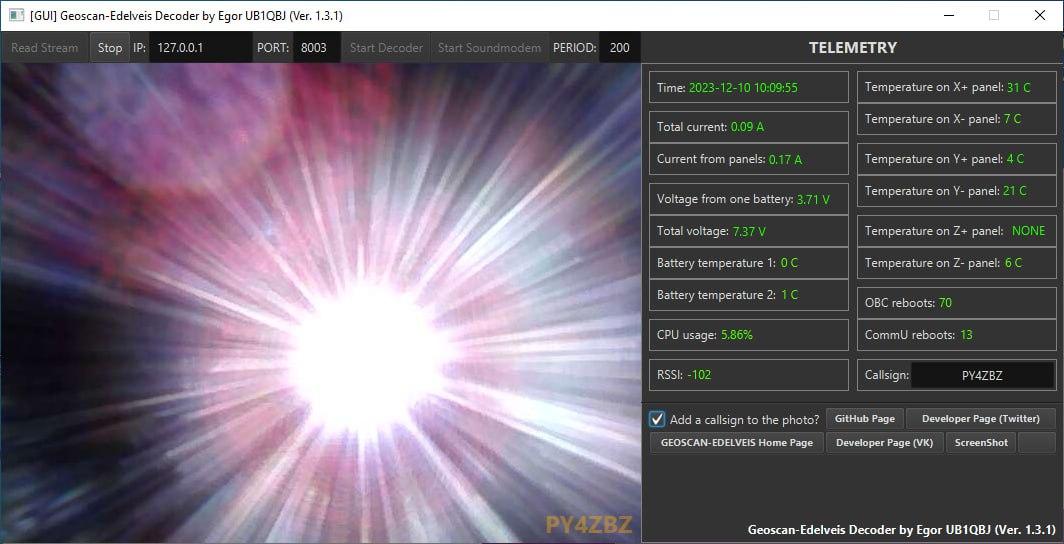Toggle Add a callsign to the photo checkbox
Screen dimensions: 1064x544
pyautogui.click(x=657, y=419)
